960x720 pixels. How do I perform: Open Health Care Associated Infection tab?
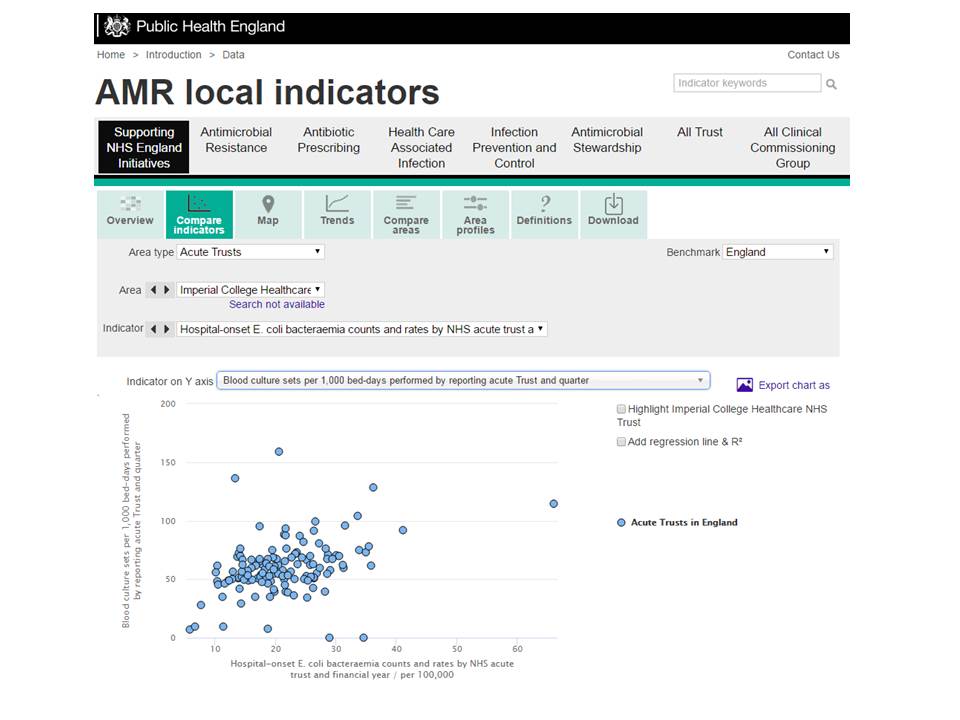(421, 147)
